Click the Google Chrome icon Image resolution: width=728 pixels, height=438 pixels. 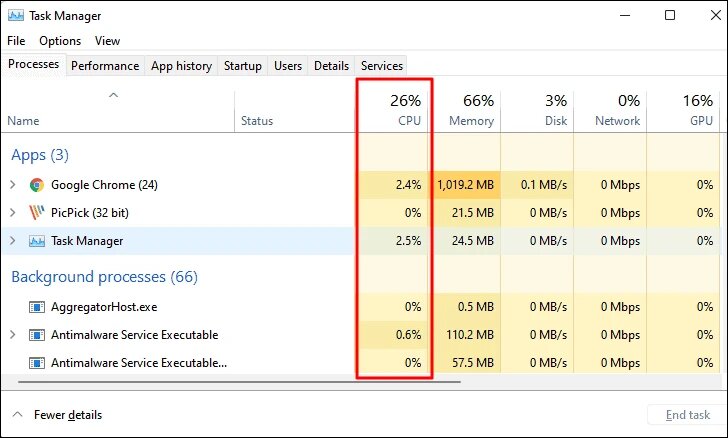tap(37, 185)
